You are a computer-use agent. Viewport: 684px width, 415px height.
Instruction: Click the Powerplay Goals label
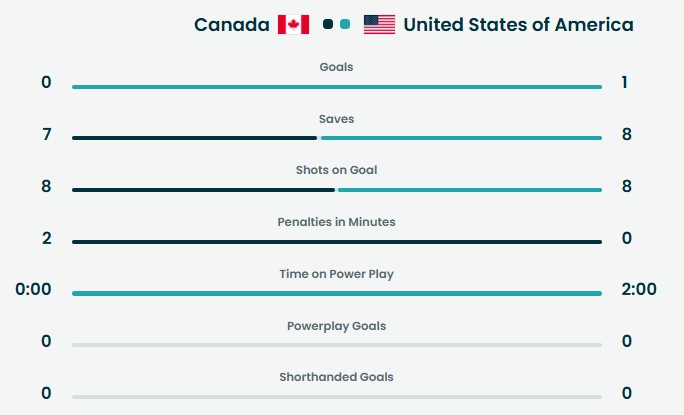[336, 326]
